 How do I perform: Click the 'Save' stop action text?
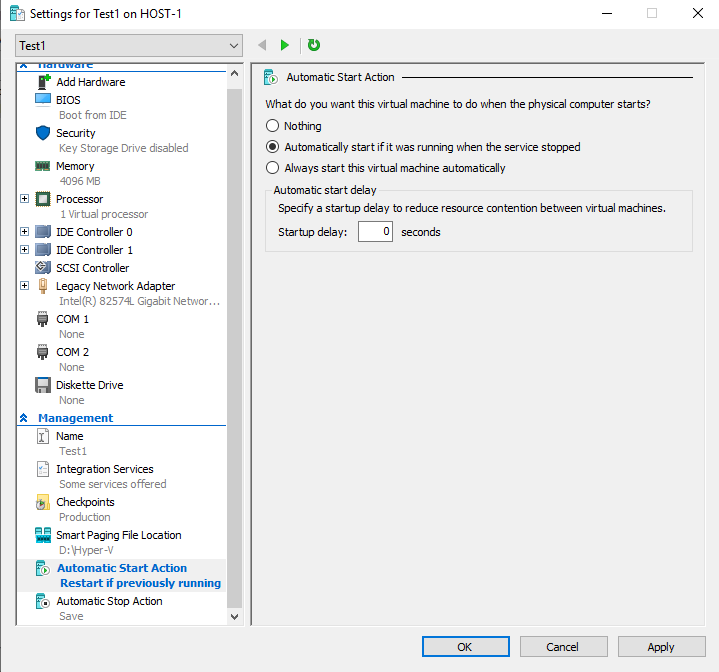point(71,616)
